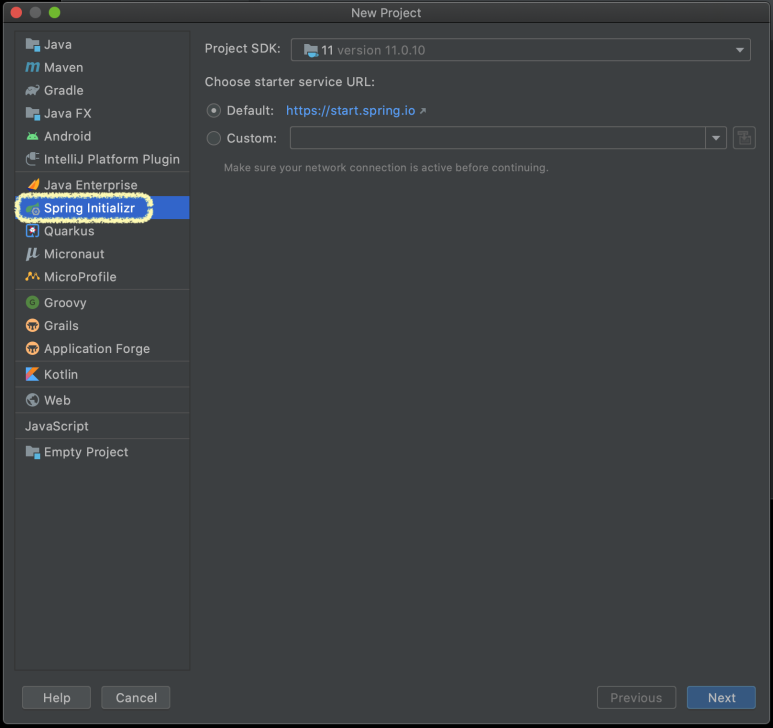Select the Quarkus icon

33,231
